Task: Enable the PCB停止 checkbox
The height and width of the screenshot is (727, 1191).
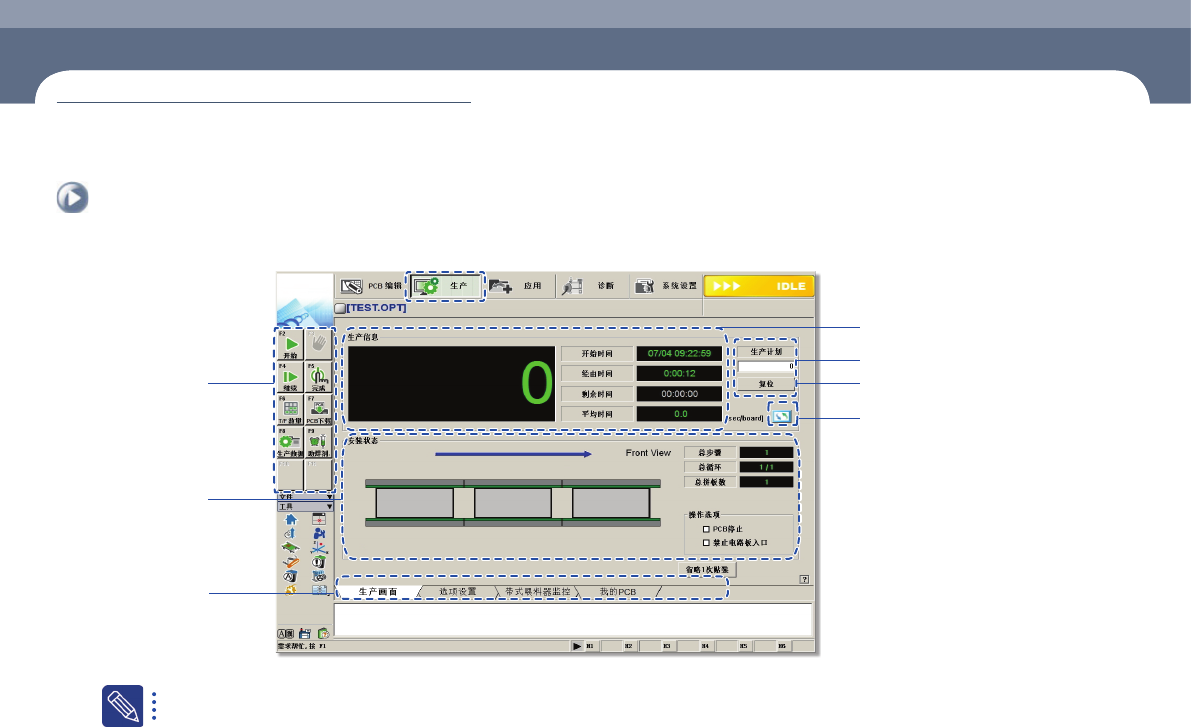Action: (x=707, y=528)
